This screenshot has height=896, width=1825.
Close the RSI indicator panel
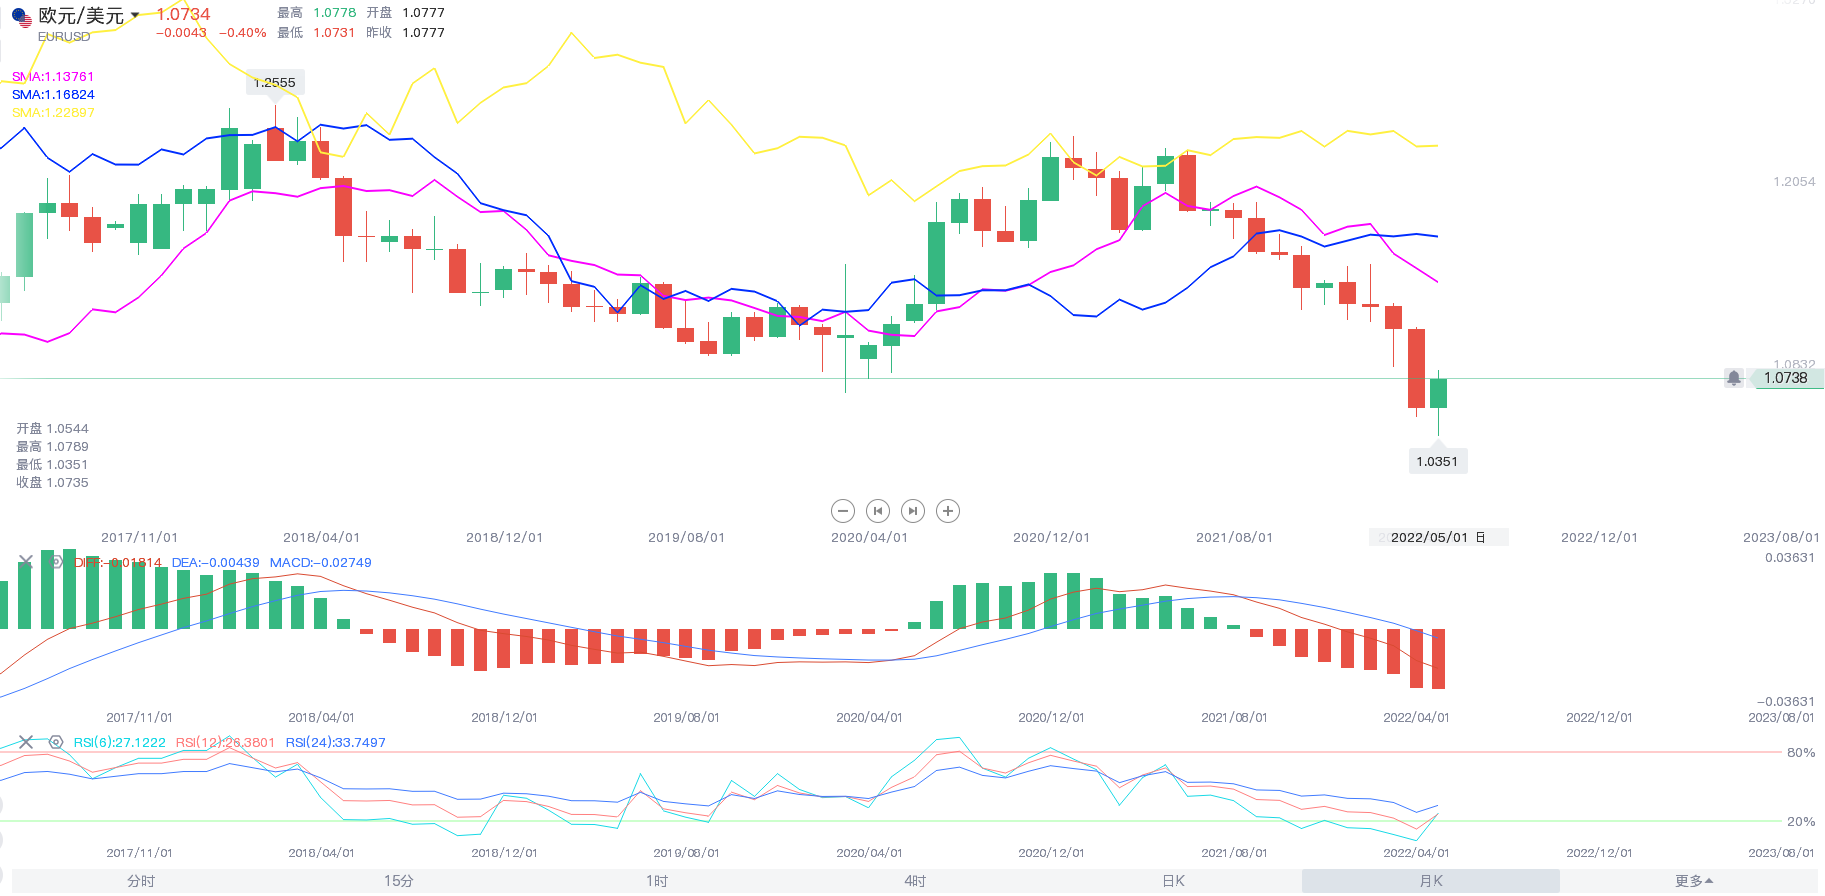click(x=26, y=742)
